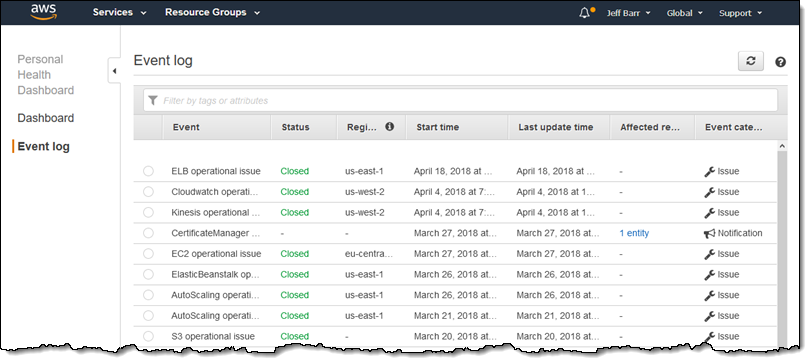Click Closed status in ELB row
The height and width of the screenshot is (363, 810).
[x=294, y=171]
